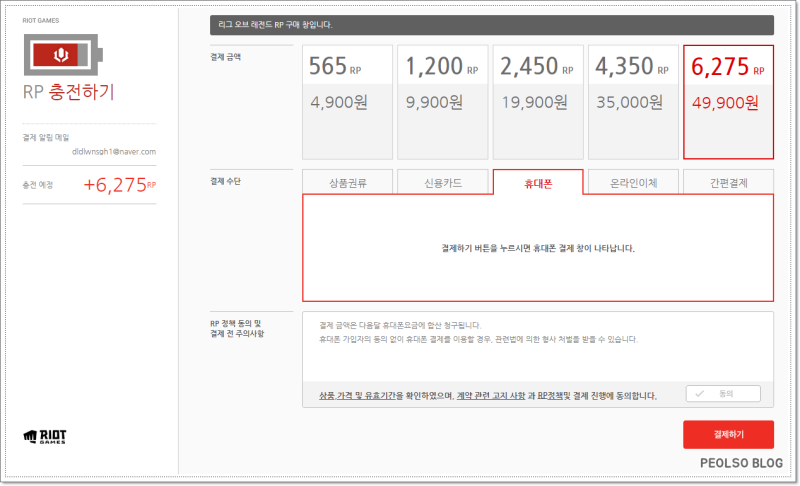The height and width of the screenshot is (486, 800).
Task: Switch to the 상품권류 payment tab
Action: pyautogui.click(x=347, y=182)
